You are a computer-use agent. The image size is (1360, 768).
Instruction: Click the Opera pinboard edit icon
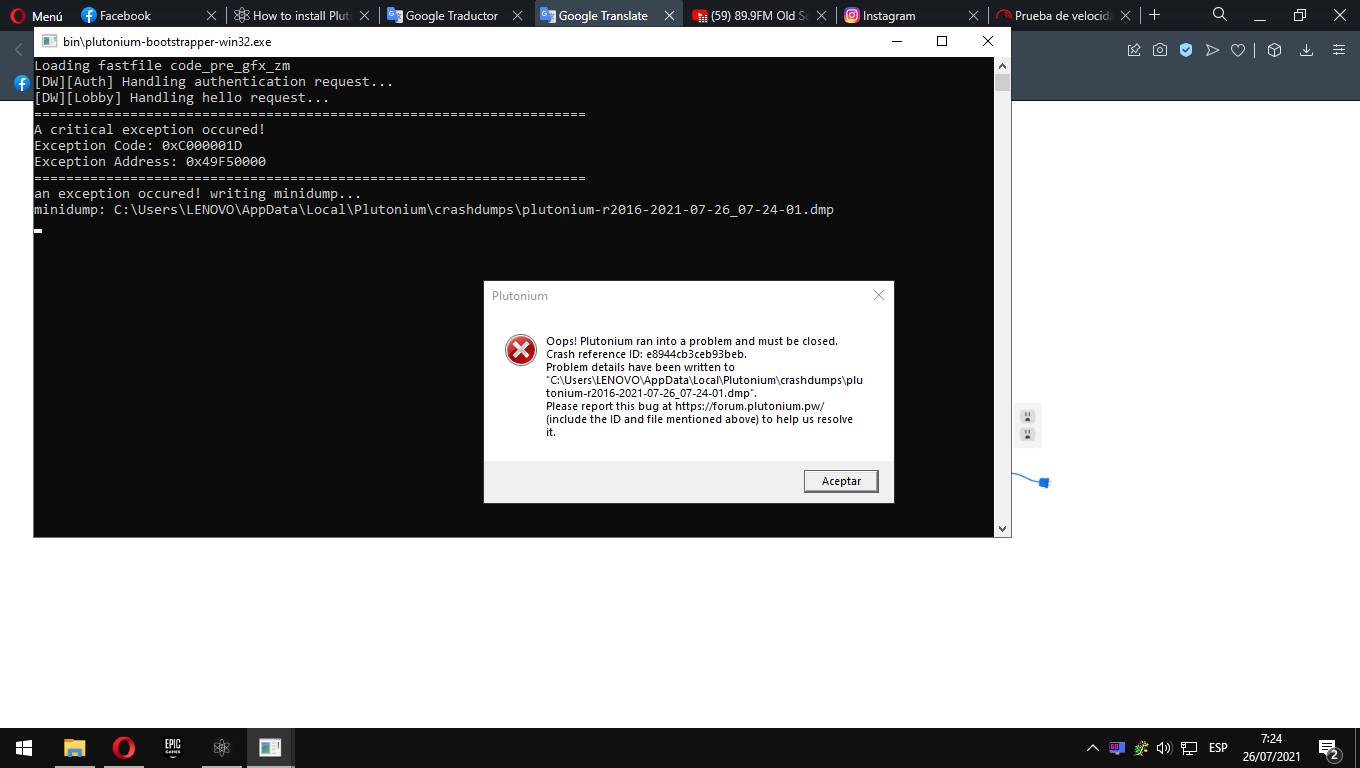click(x=1134, y=50)
